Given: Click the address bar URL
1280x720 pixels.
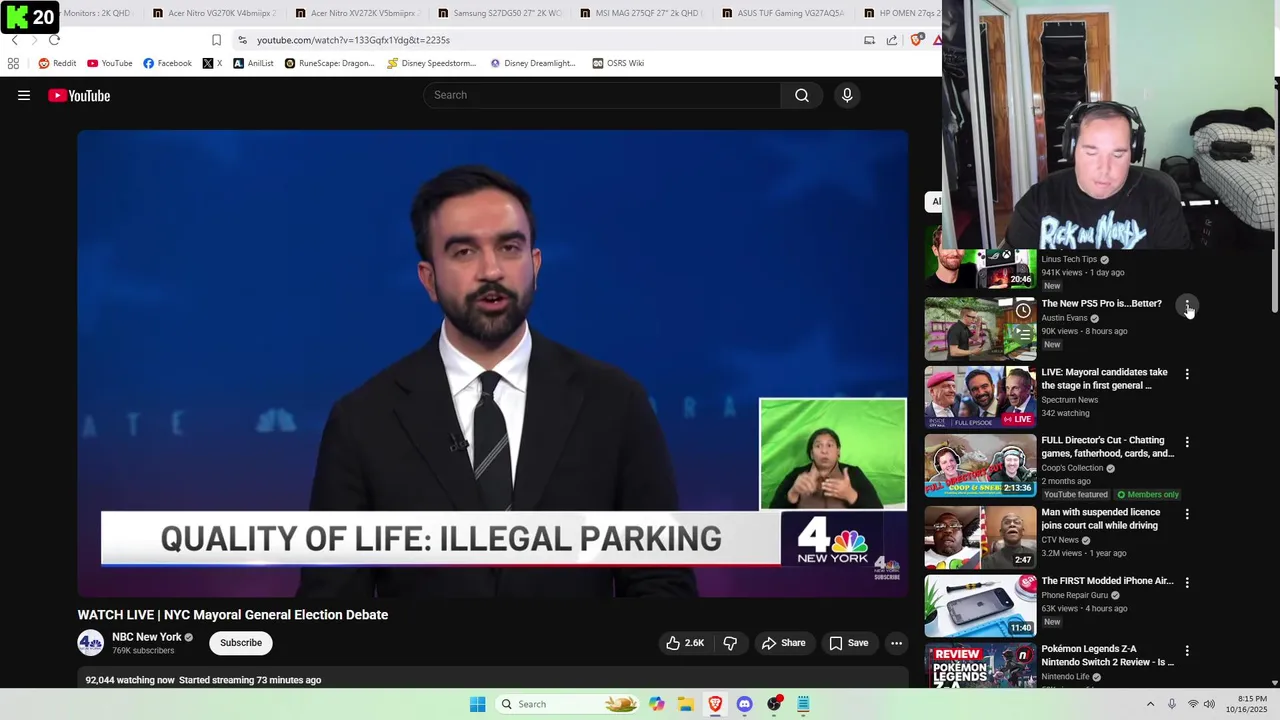Looking at the screenshot, I should (353, 40).
